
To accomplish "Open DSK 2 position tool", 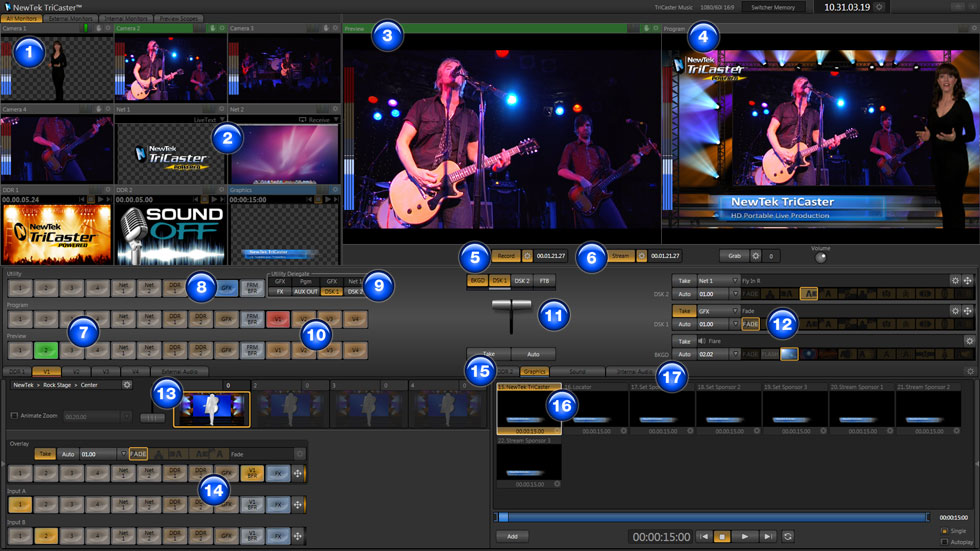I will [x=968, y=281].
